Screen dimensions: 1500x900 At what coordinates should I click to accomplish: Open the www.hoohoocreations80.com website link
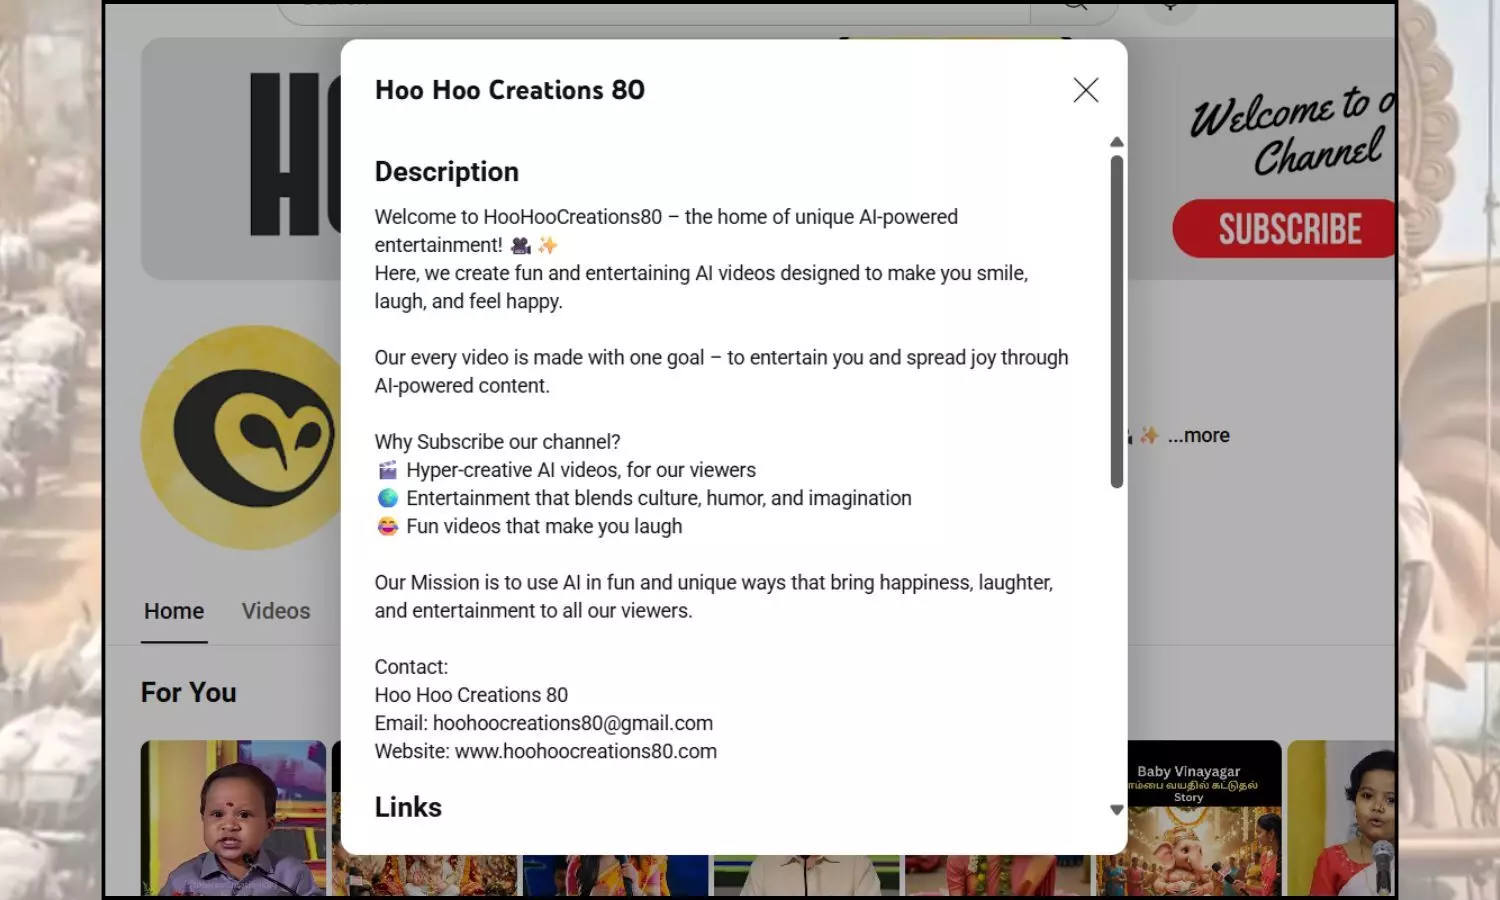[585, 751]
